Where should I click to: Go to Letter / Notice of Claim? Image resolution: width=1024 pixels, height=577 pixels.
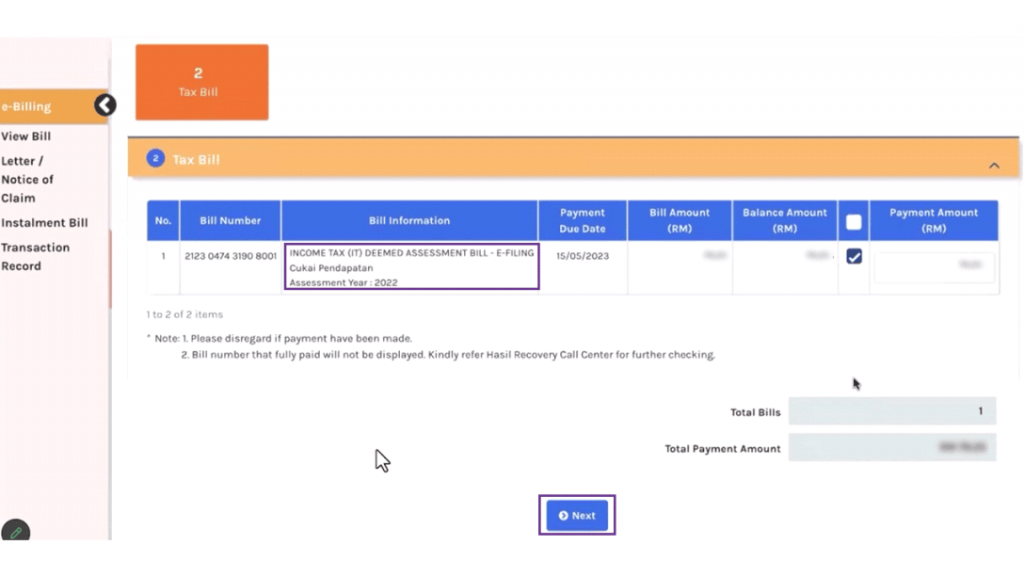(x=27, y=179)
